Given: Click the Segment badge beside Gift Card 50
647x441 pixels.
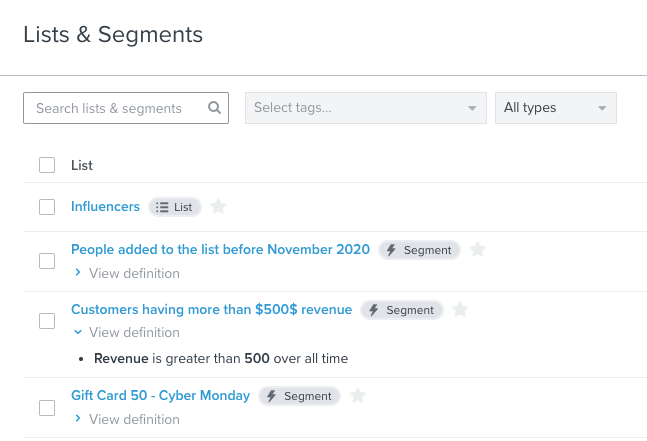Looking at the screenshot, I should pos(299,396).
